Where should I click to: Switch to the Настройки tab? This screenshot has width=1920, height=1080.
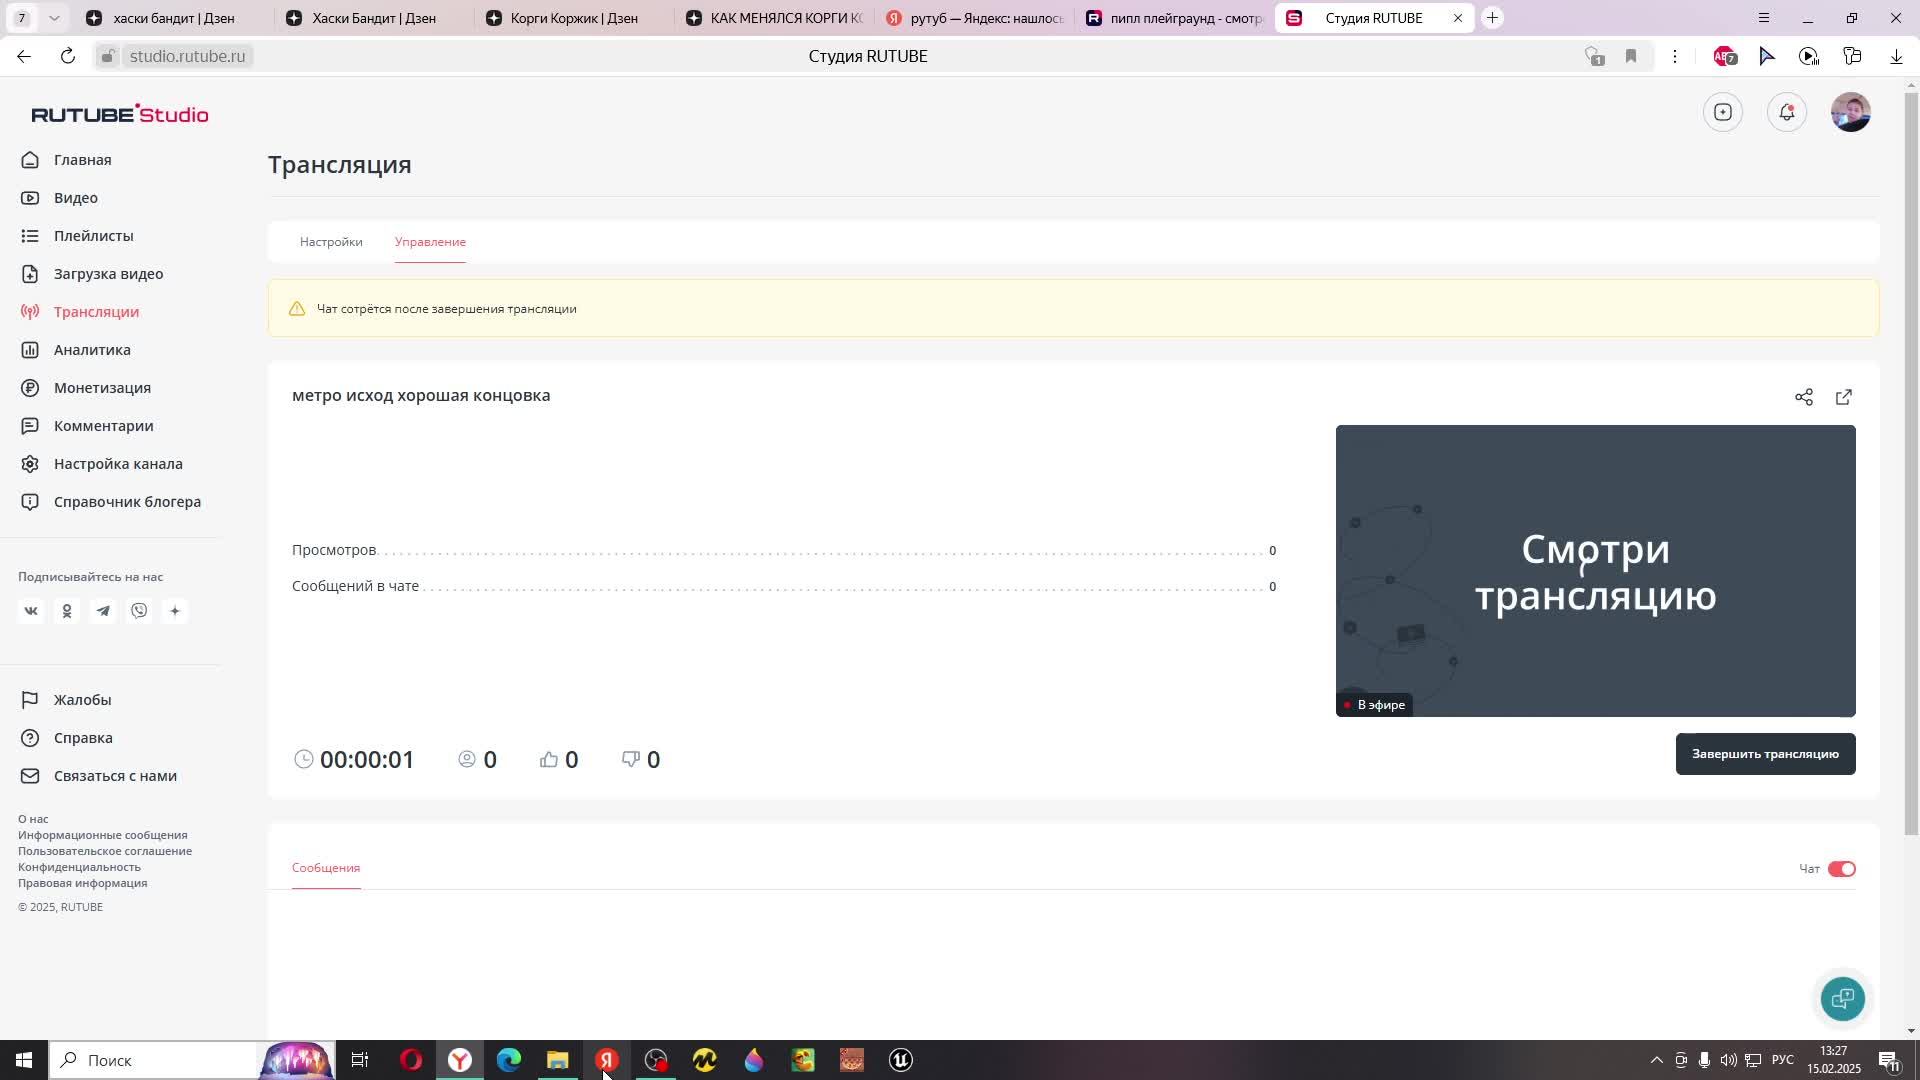(331, 242)
